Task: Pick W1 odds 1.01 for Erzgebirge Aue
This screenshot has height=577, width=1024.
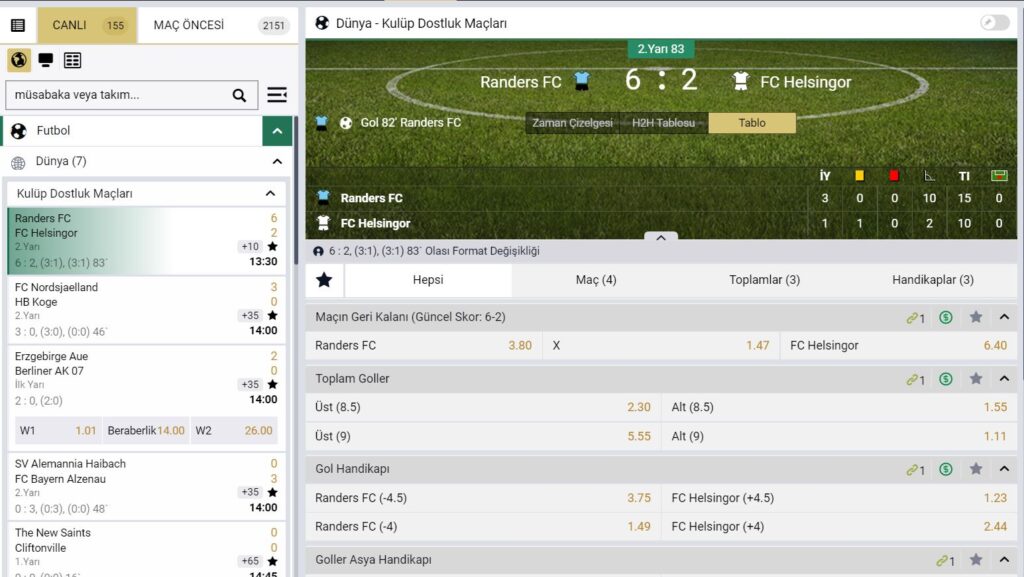Action: pyautogui.click(x=57, y=431)
